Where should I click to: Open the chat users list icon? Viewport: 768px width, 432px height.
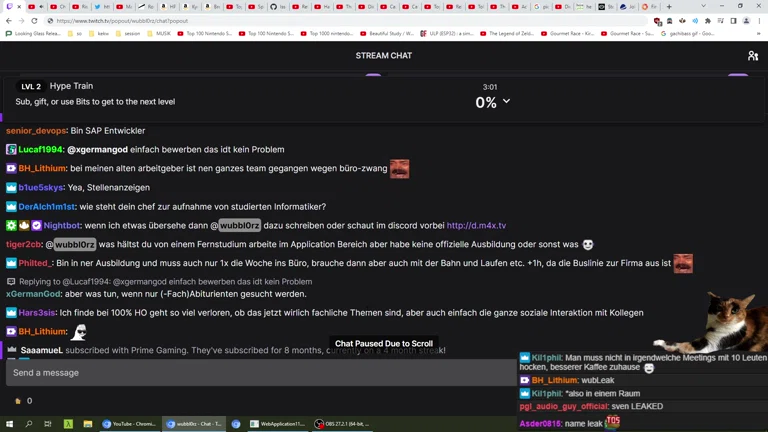[753, 56]
